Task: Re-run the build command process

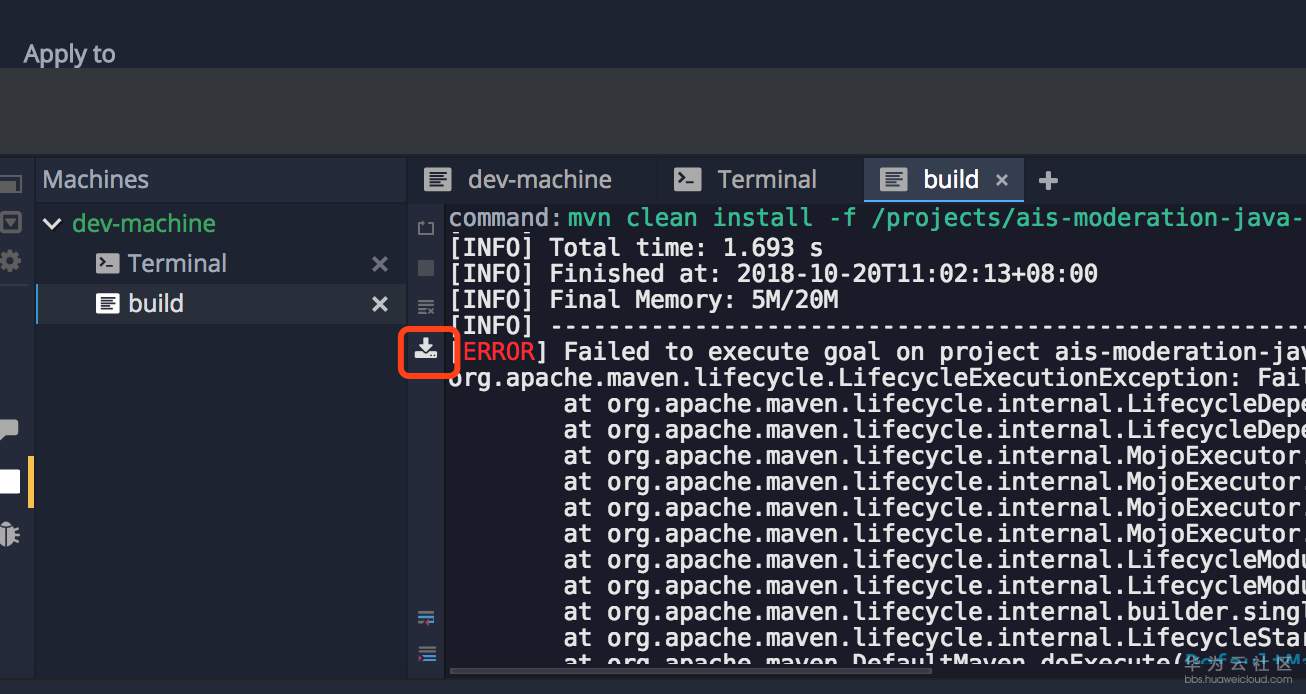Action: tap(426, 229)
